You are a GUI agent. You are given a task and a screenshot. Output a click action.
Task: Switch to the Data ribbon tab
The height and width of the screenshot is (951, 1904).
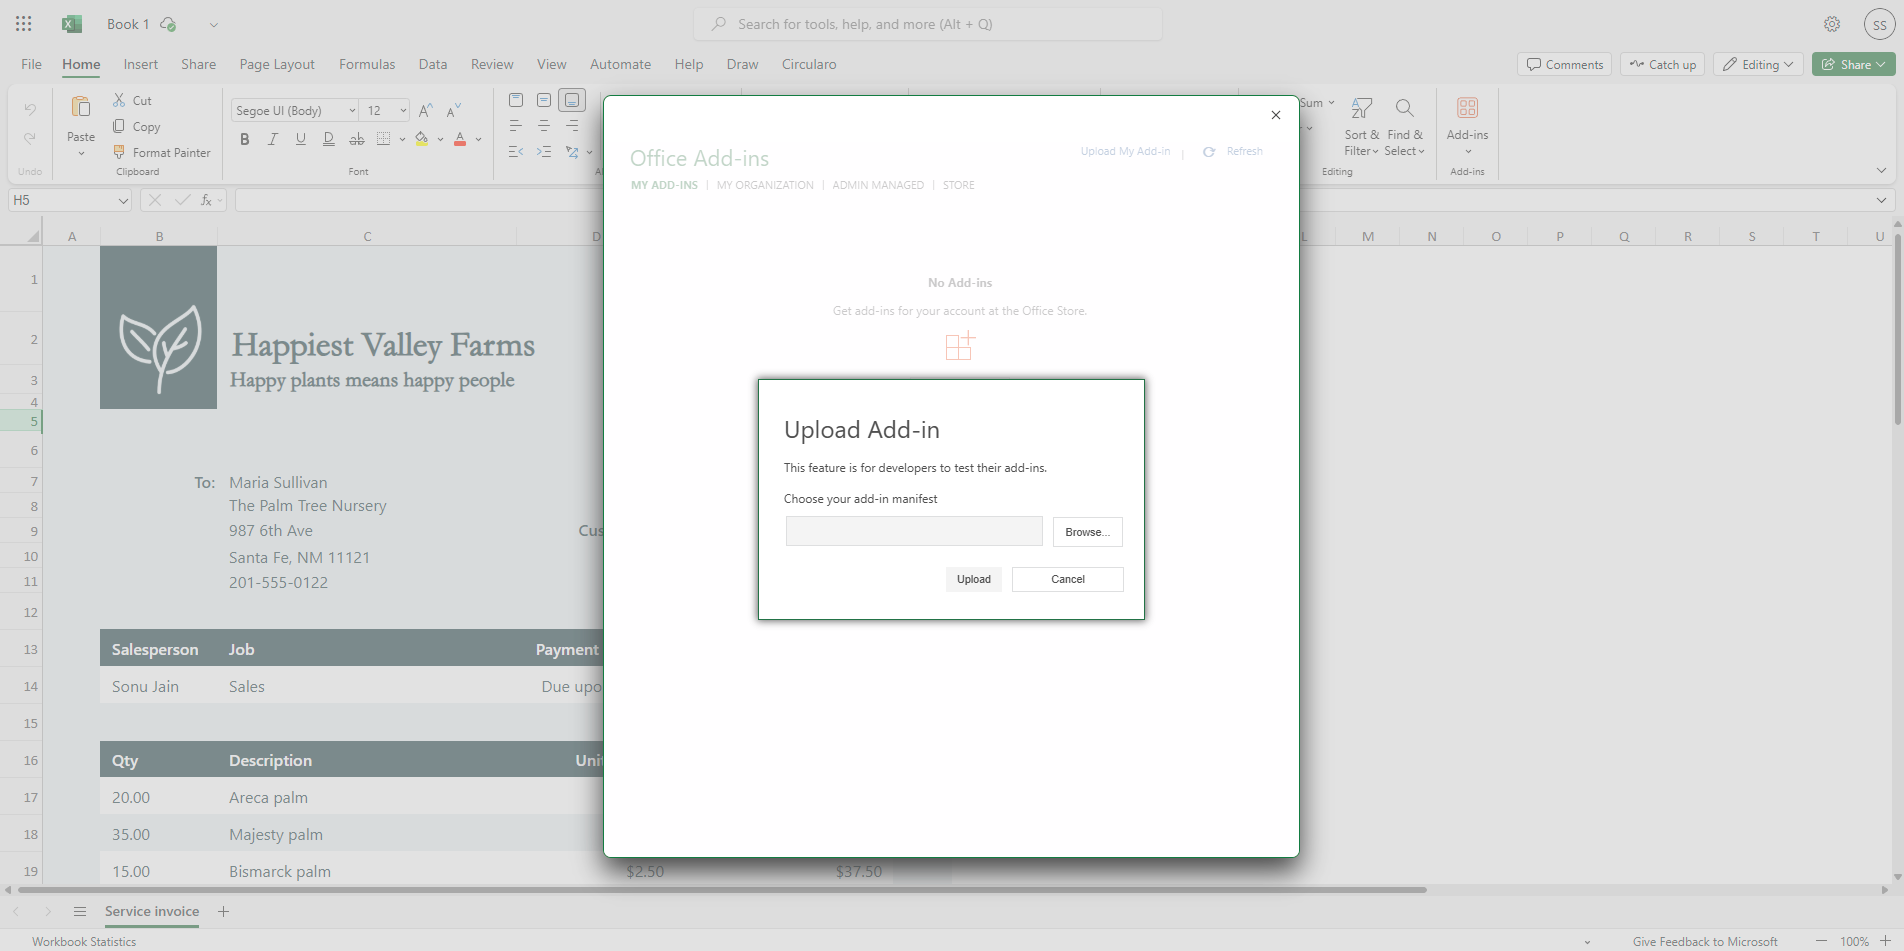coord(432,64)
